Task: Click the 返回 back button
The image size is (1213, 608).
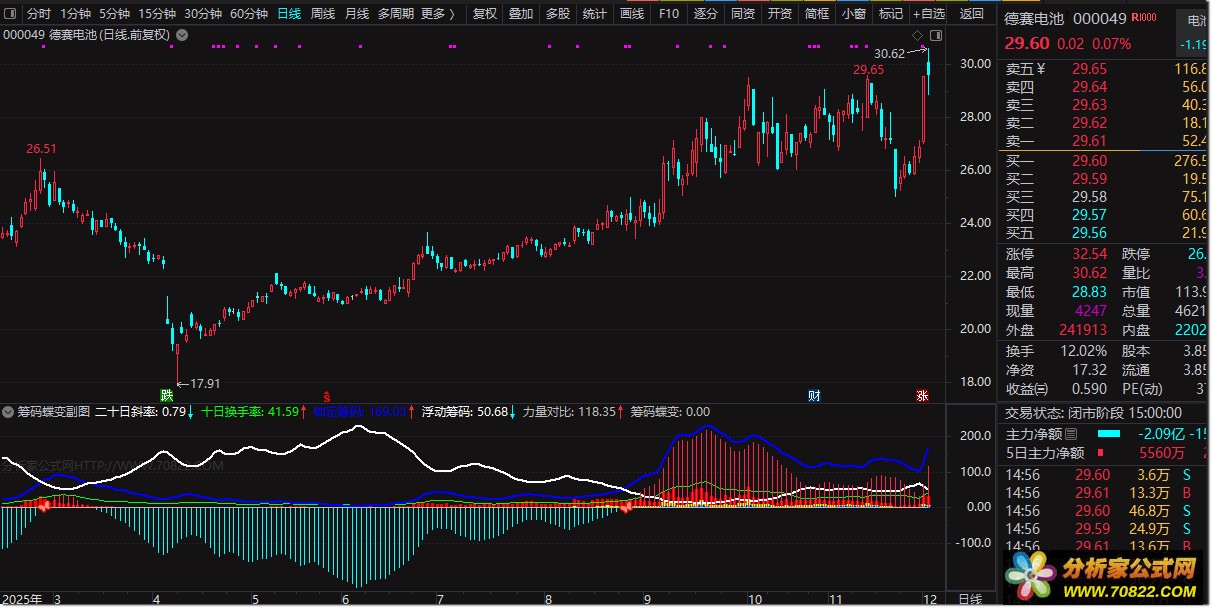Action: [971, 14]
